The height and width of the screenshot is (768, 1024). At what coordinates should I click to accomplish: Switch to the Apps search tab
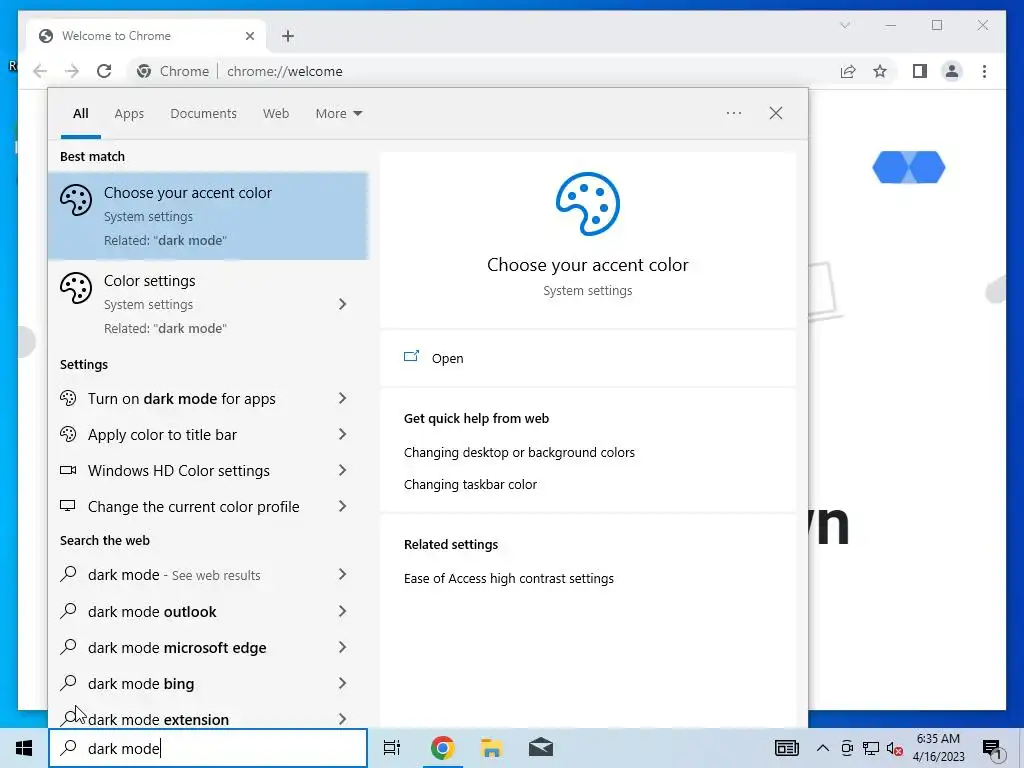point(129,114)
